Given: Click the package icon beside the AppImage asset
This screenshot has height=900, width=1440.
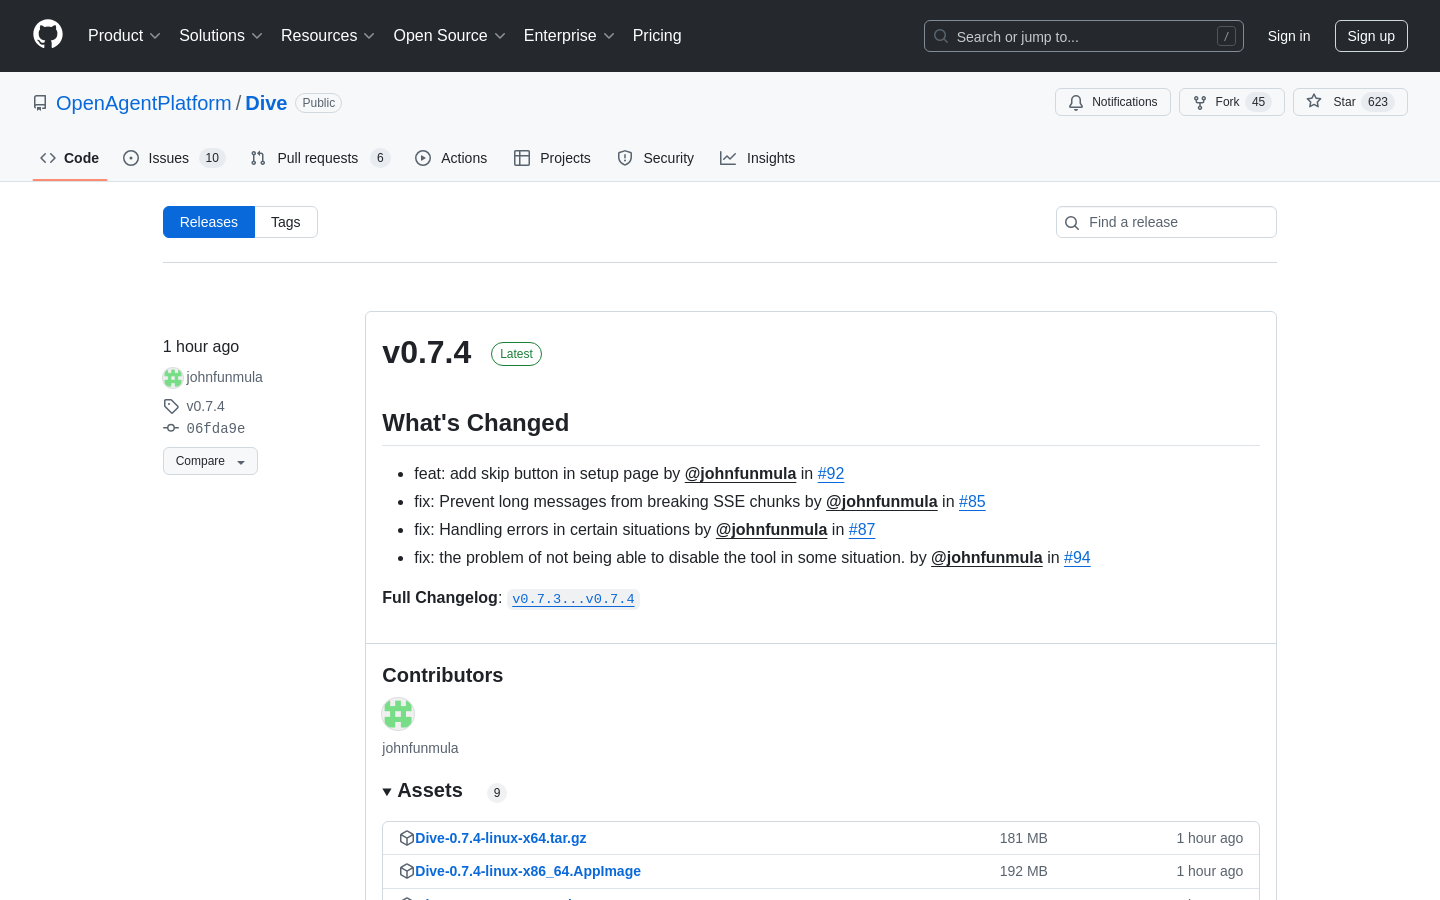Looking at the screenshot, I should click(406, 871).
